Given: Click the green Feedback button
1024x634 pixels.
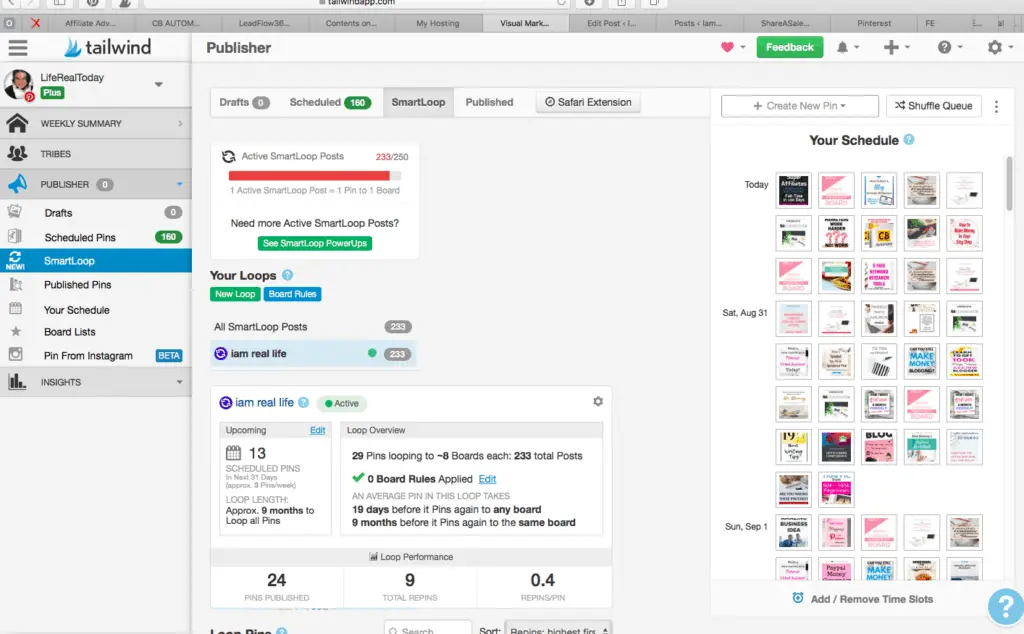Looking at the screenshot, I should [790, 47].
